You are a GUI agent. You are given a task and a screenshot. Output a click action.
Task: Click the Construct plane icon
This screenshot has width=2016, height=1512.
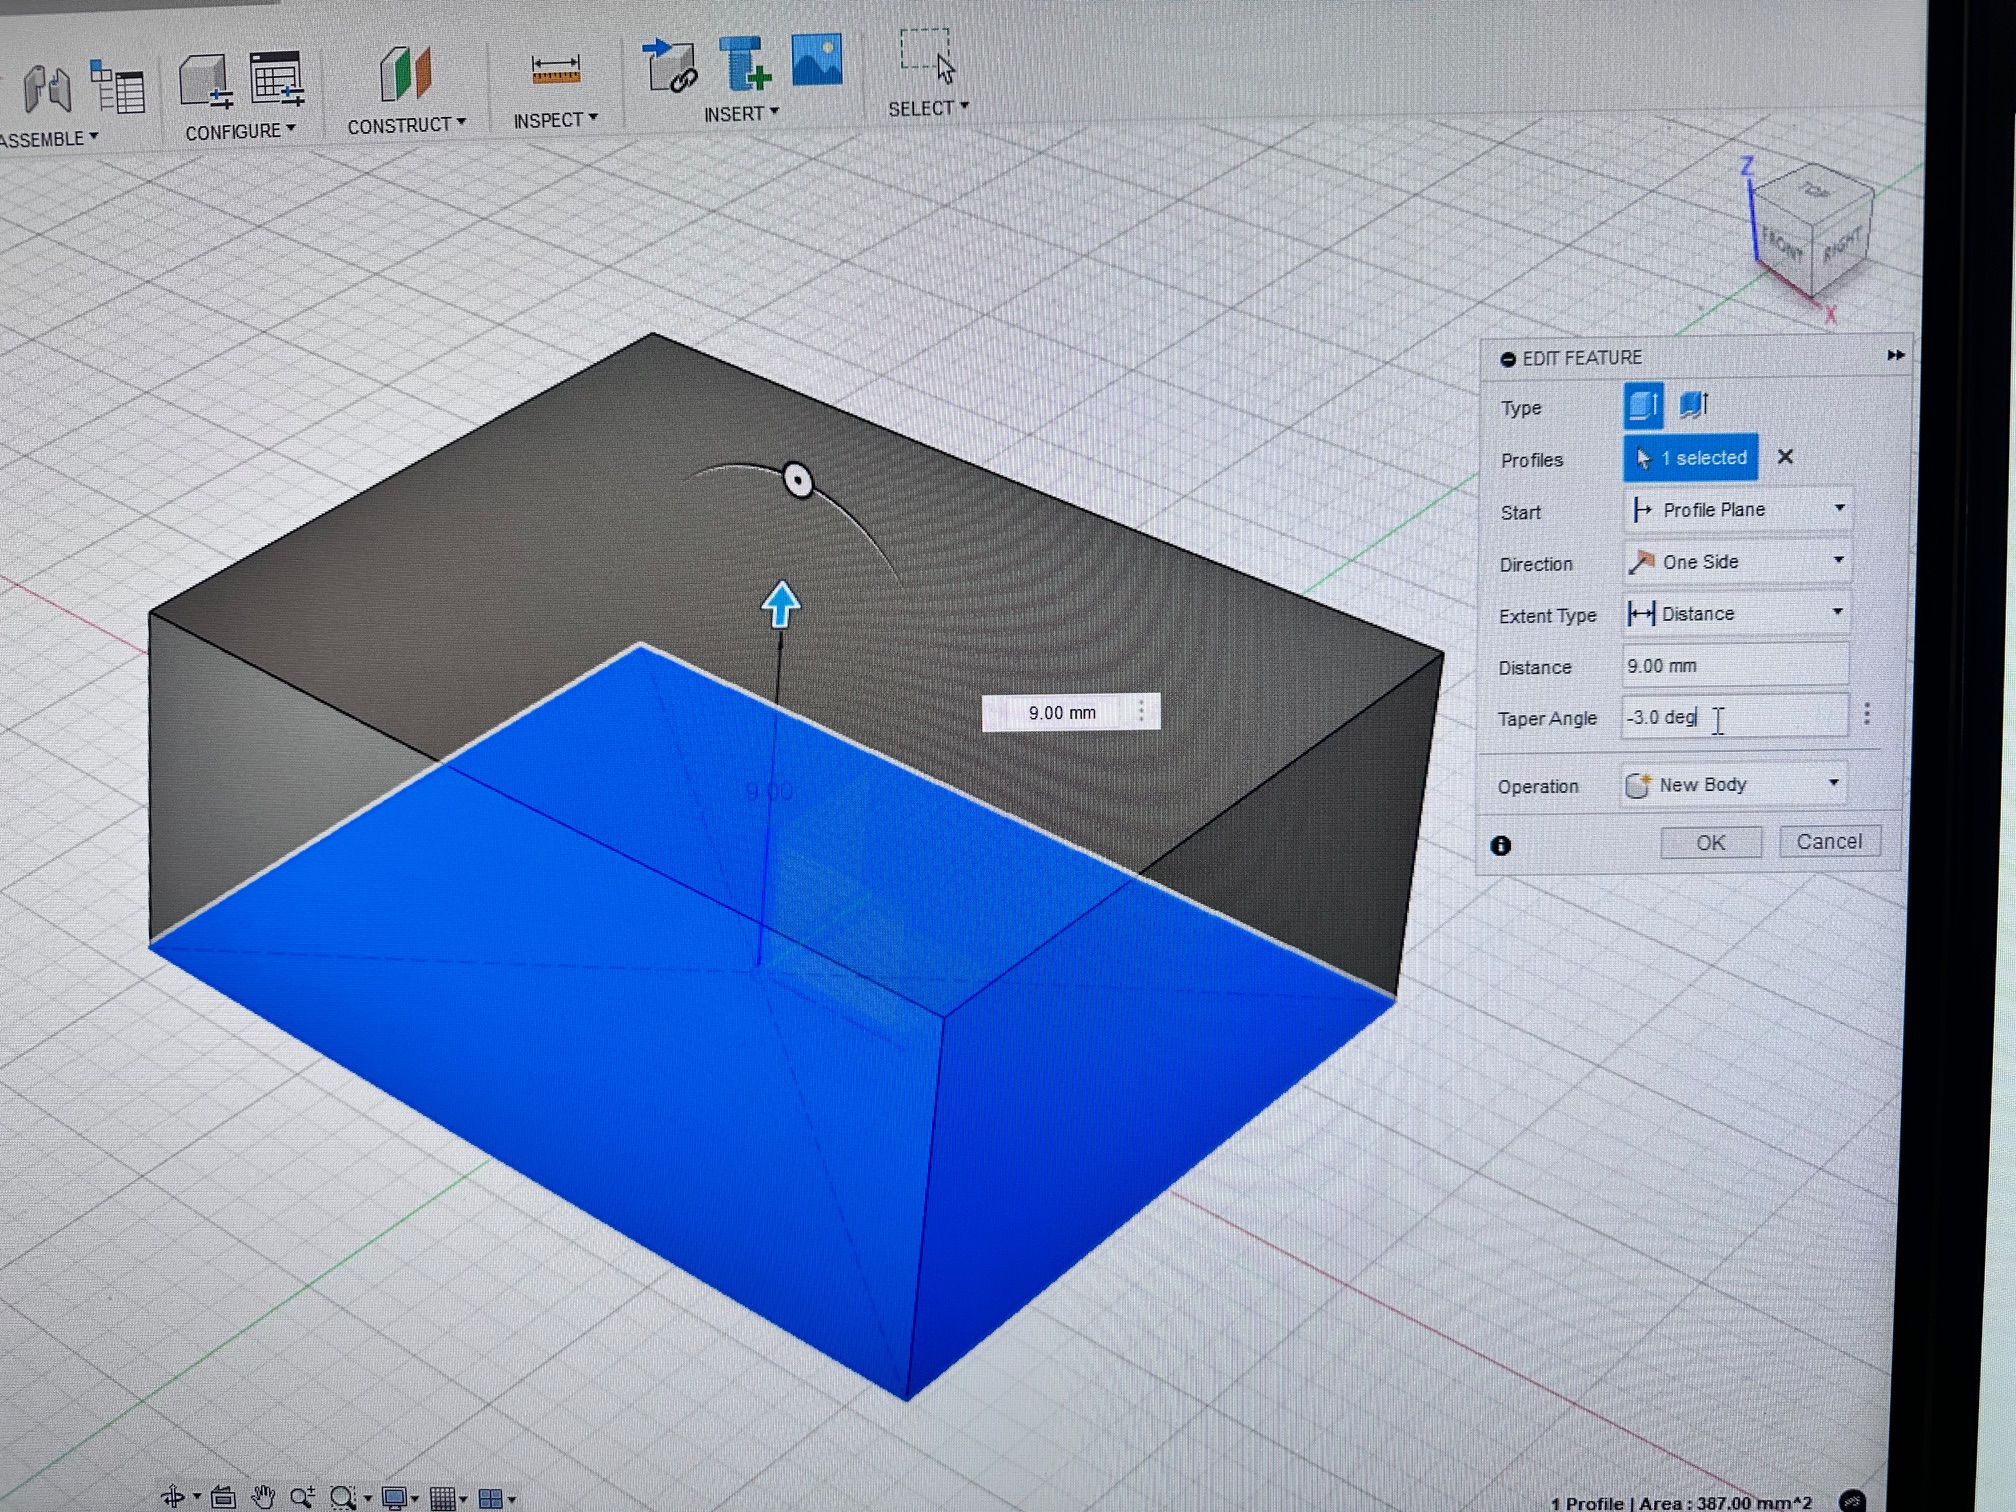pos(405,74)
